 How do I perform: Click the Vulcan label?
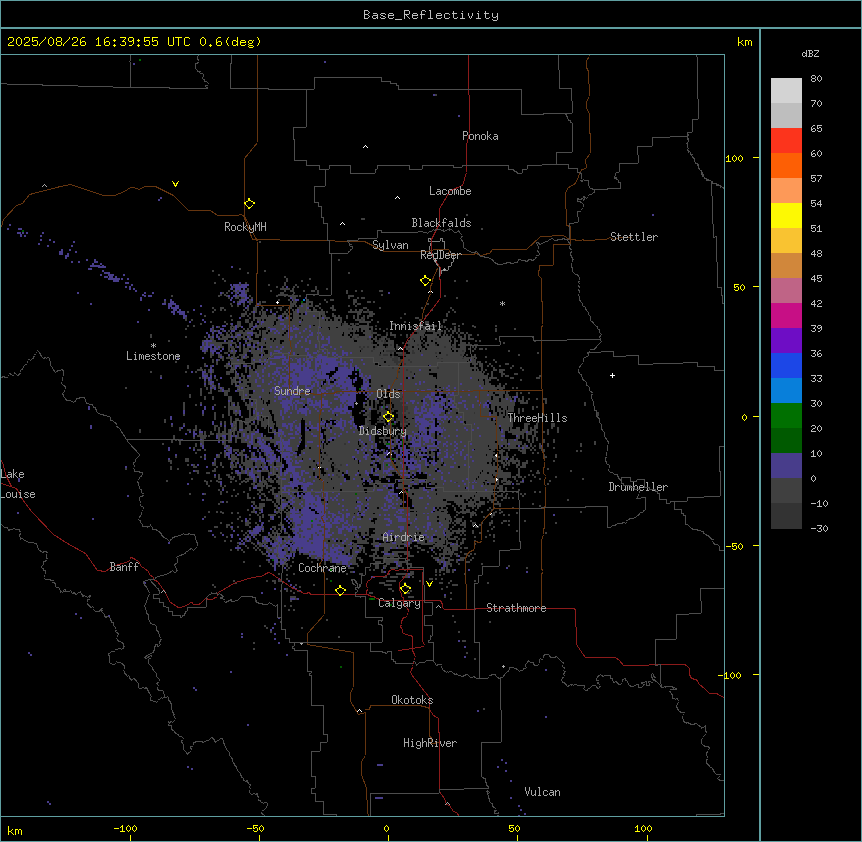point(542,792)
